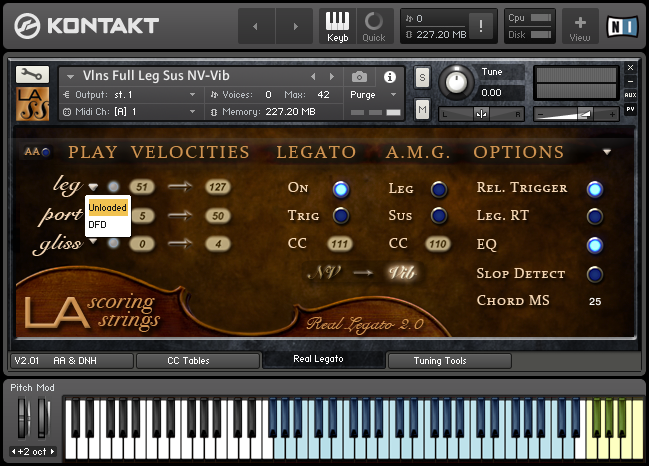Toggle the PV performance view button
Image resolution: width=649 pixels, height=466 pixels.
(x=630, y=109)
